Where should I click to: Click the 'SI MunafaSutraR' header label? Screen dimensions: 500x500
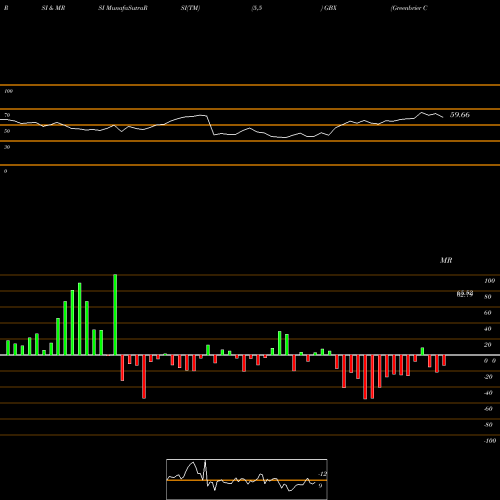click(x=123, y=8)
